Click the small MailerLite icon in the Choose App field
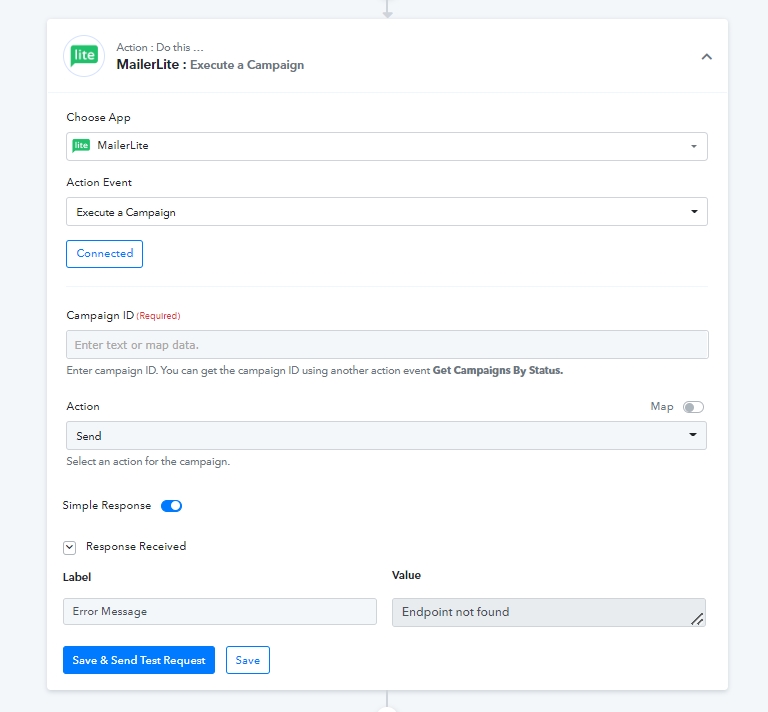The width and height of the screenshot is (768, 712). pyautogui.click(x=81, y=145)
